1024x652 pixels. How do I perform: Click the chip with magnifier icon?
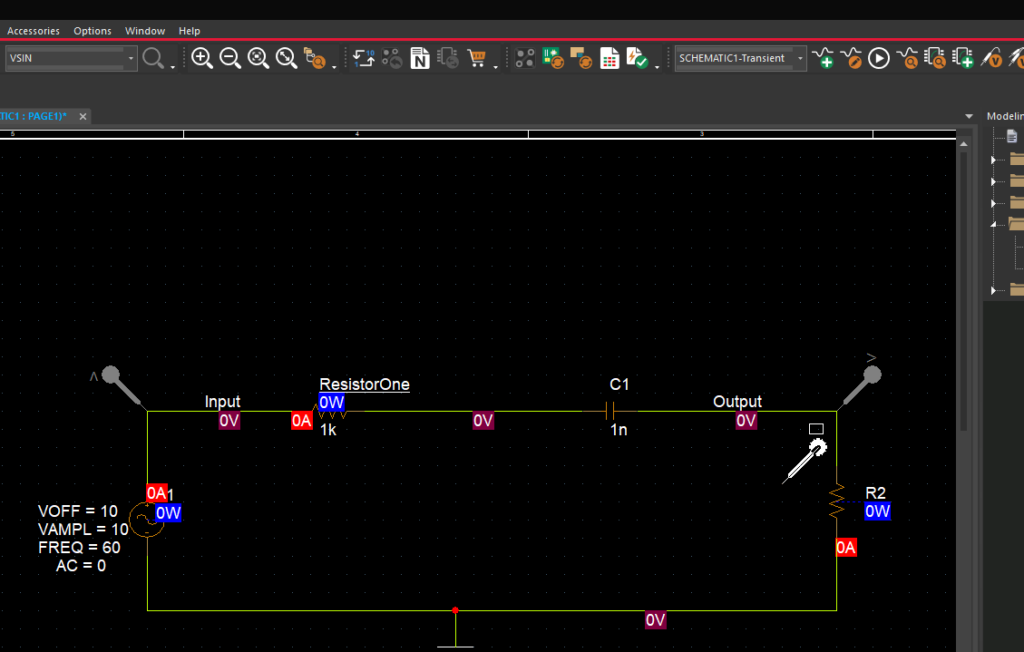(x=935, y=58)
